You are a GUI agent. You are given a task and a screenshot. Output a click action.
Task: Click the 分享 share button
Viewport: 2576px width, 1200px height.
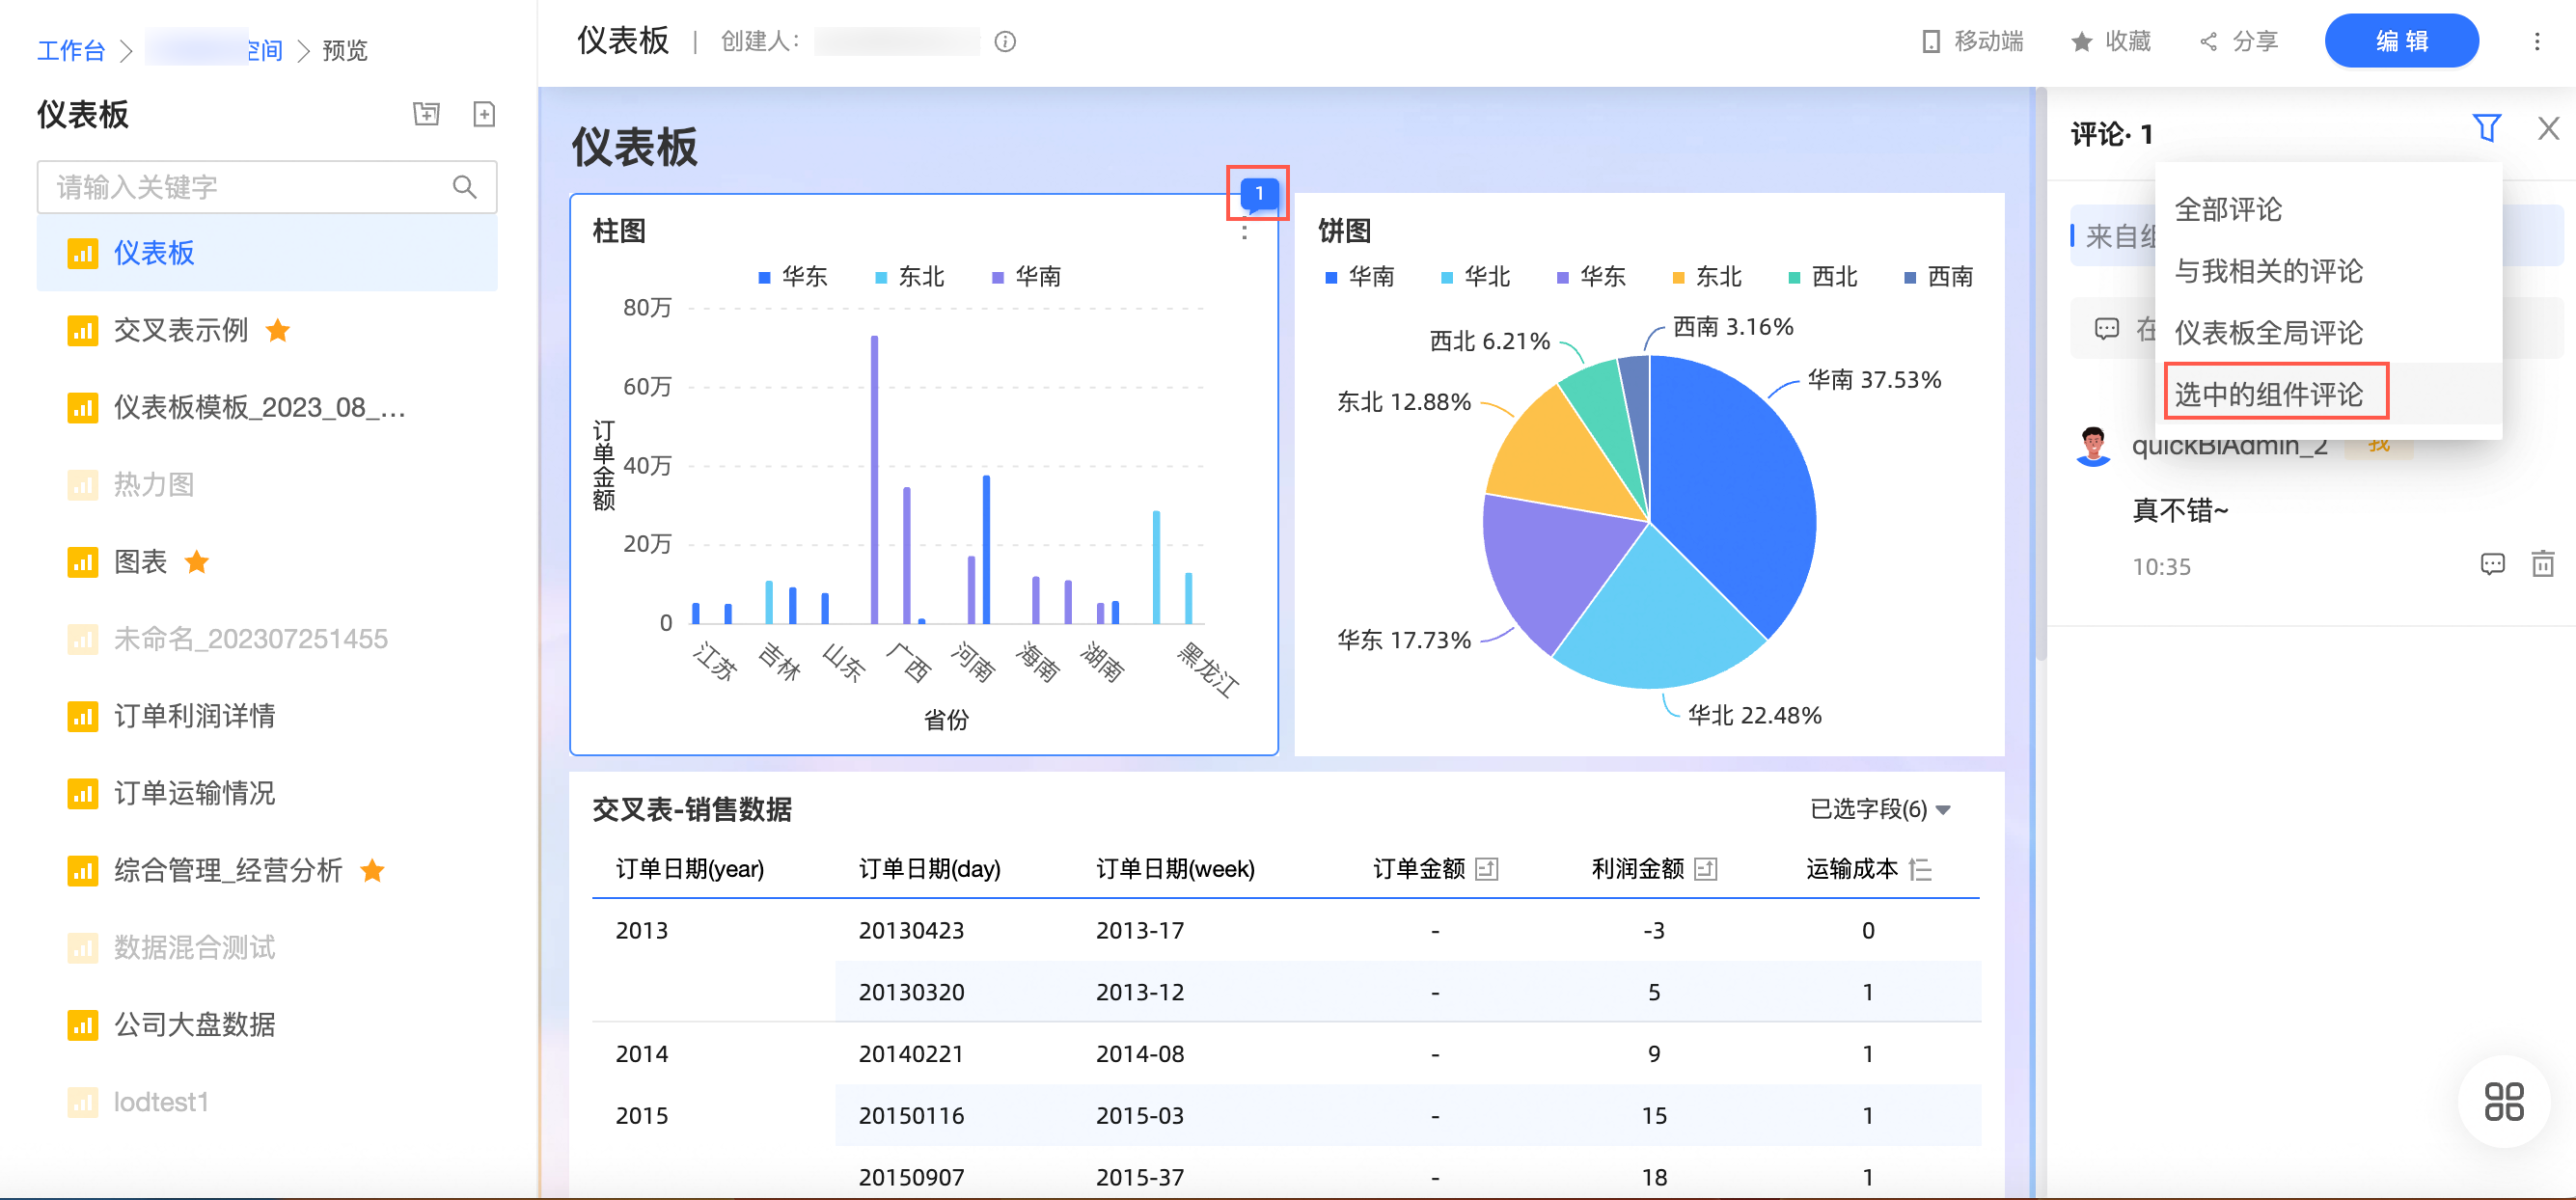2239,41
